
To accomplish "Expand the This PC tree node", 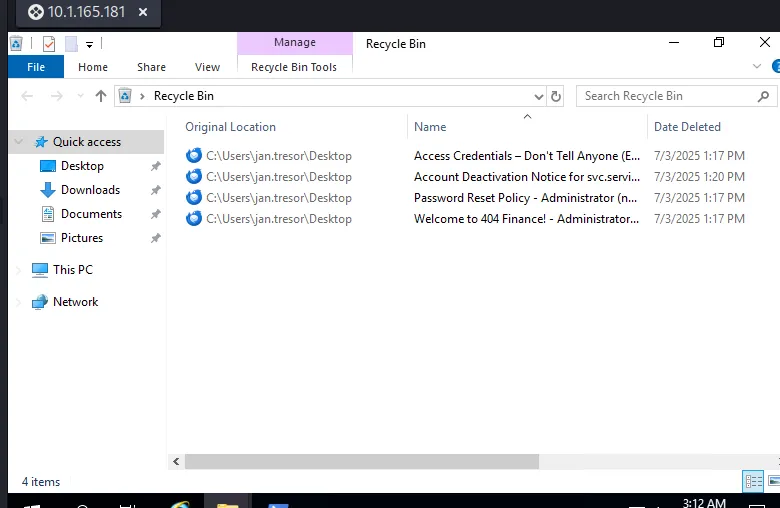I will [18, 270].
